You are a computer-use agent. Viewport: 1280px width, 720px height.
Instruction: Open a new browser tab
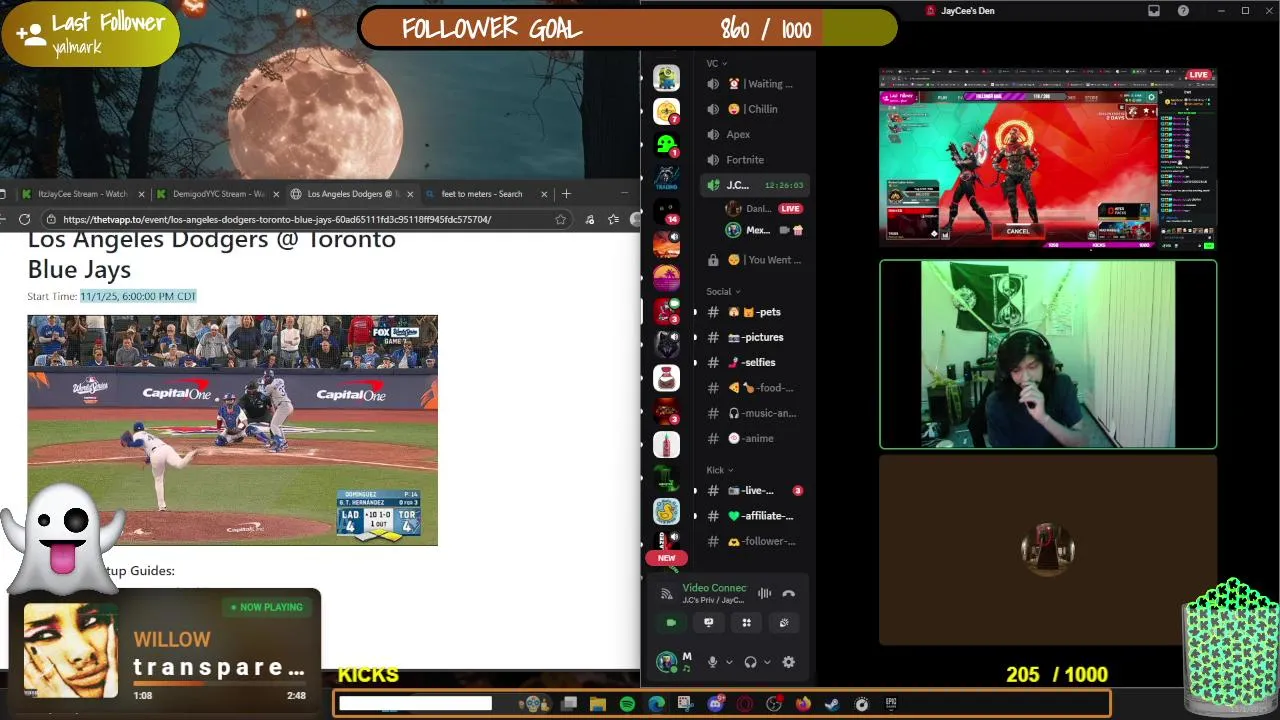click(x=566, y=194)
